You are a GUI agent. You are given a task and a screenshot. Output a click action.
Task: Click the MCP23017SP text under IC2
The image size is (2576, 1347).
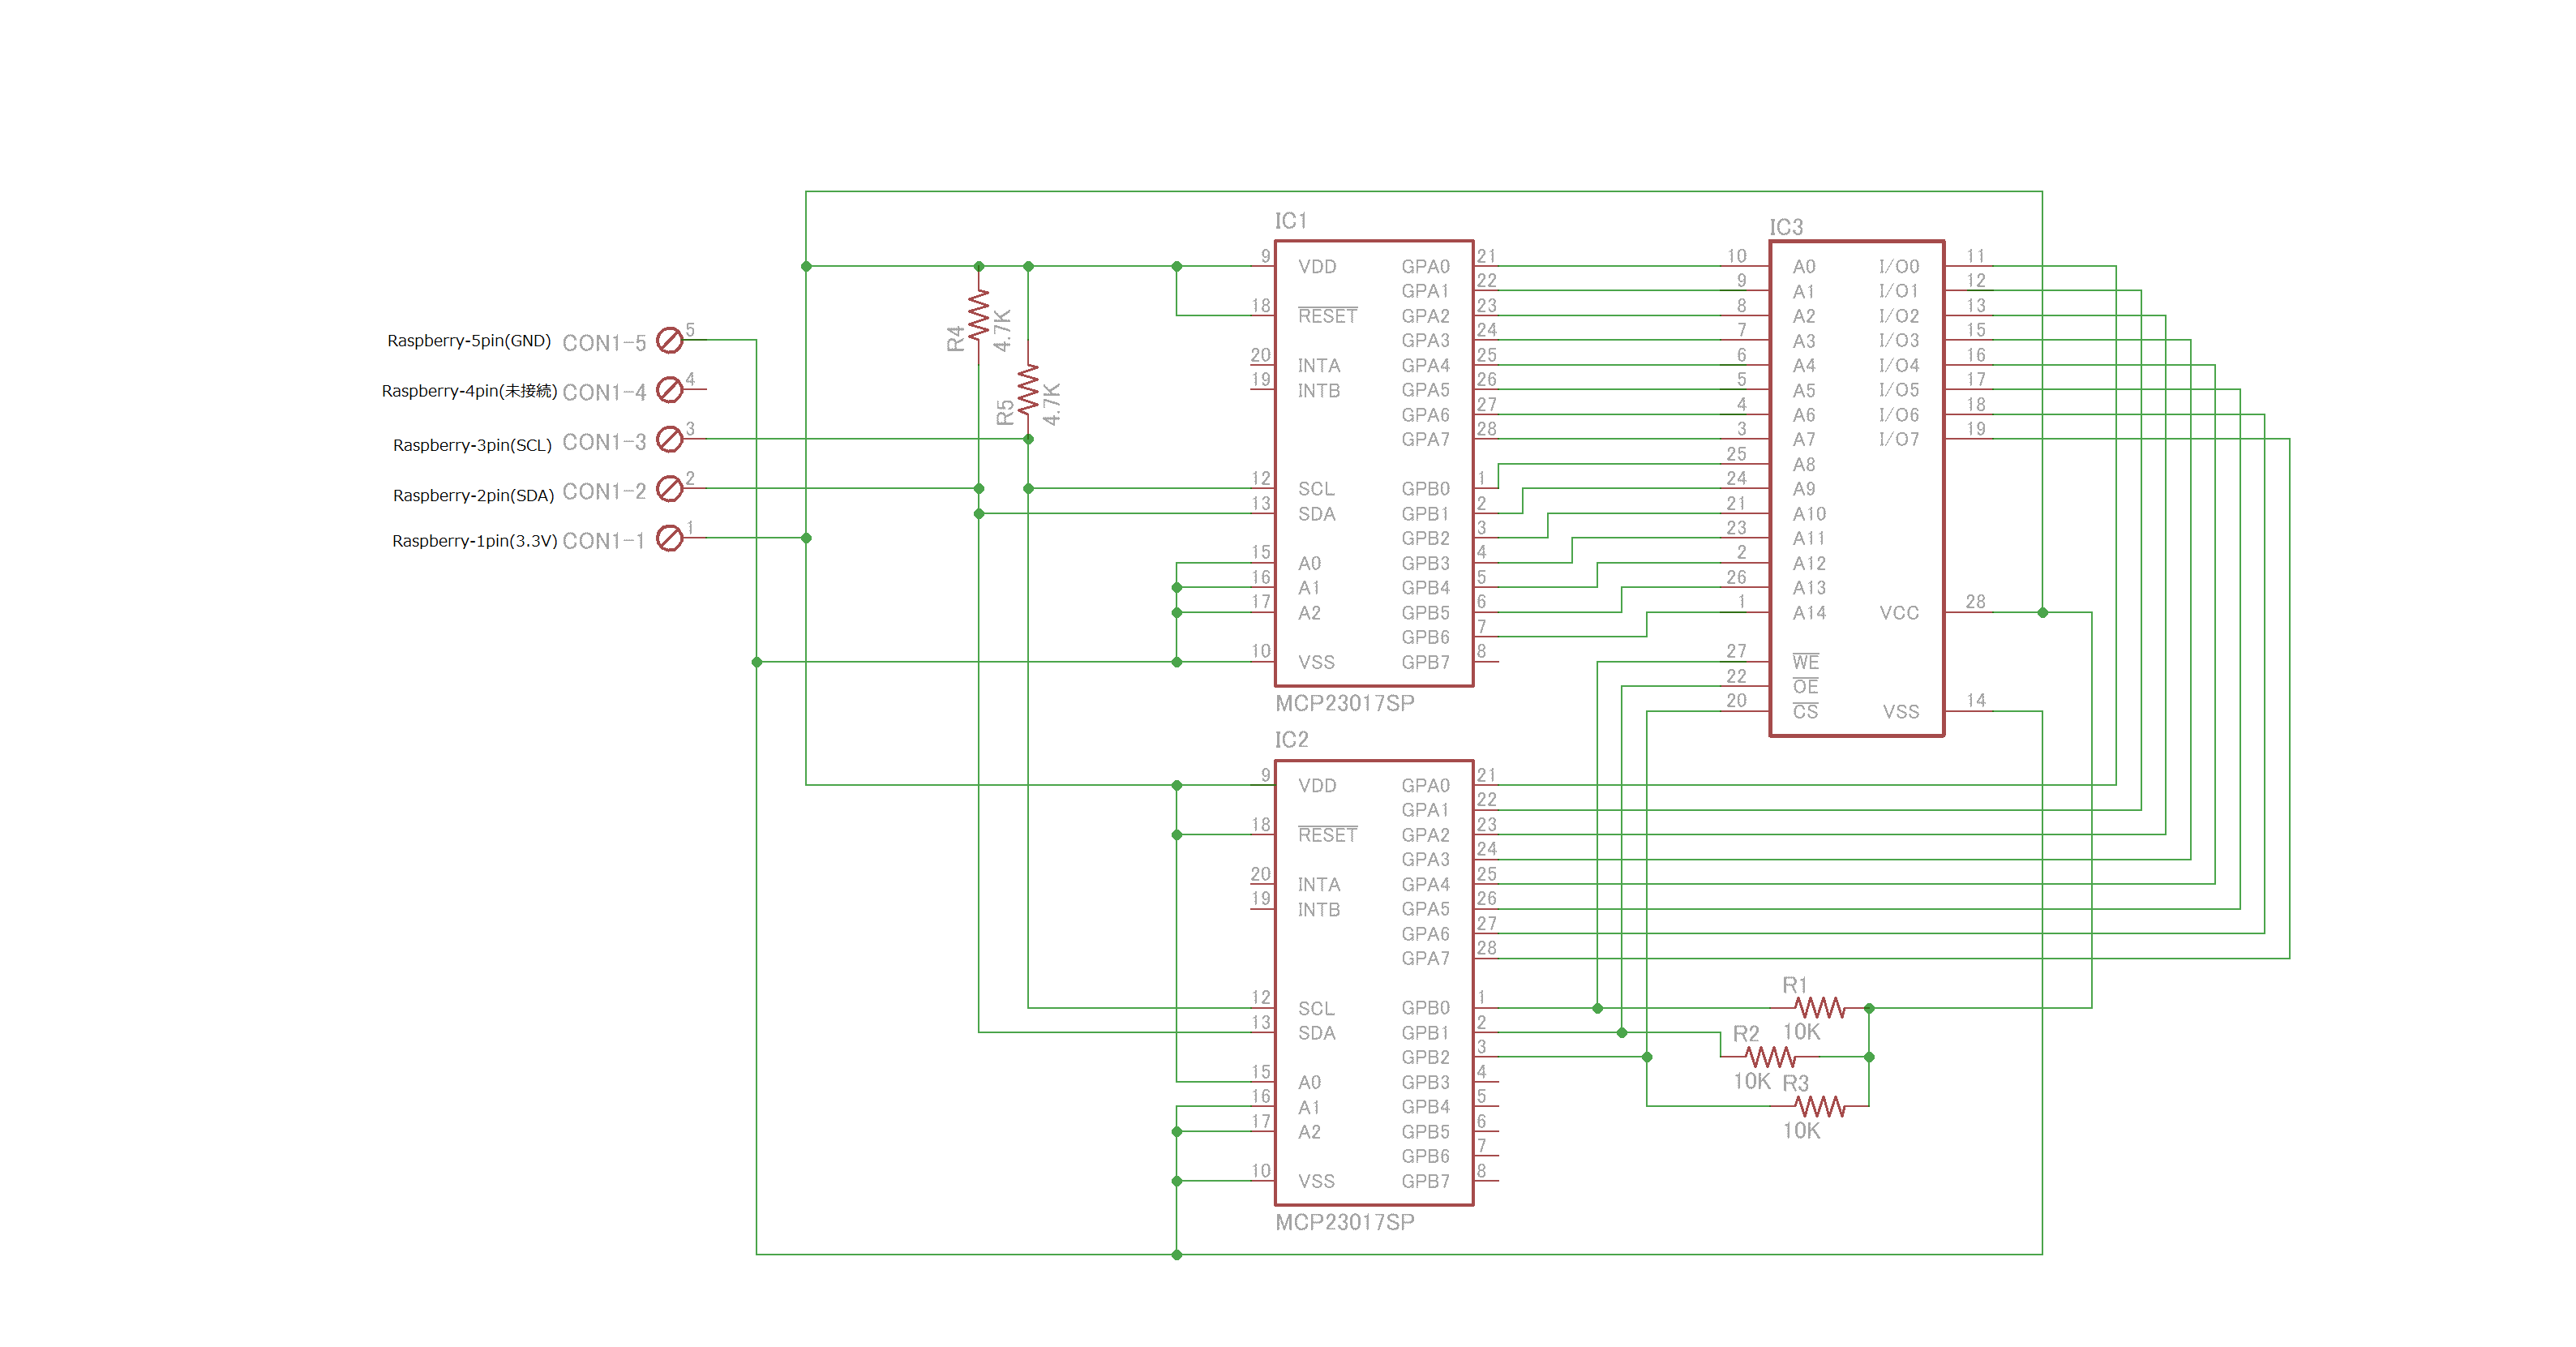1345,1222
